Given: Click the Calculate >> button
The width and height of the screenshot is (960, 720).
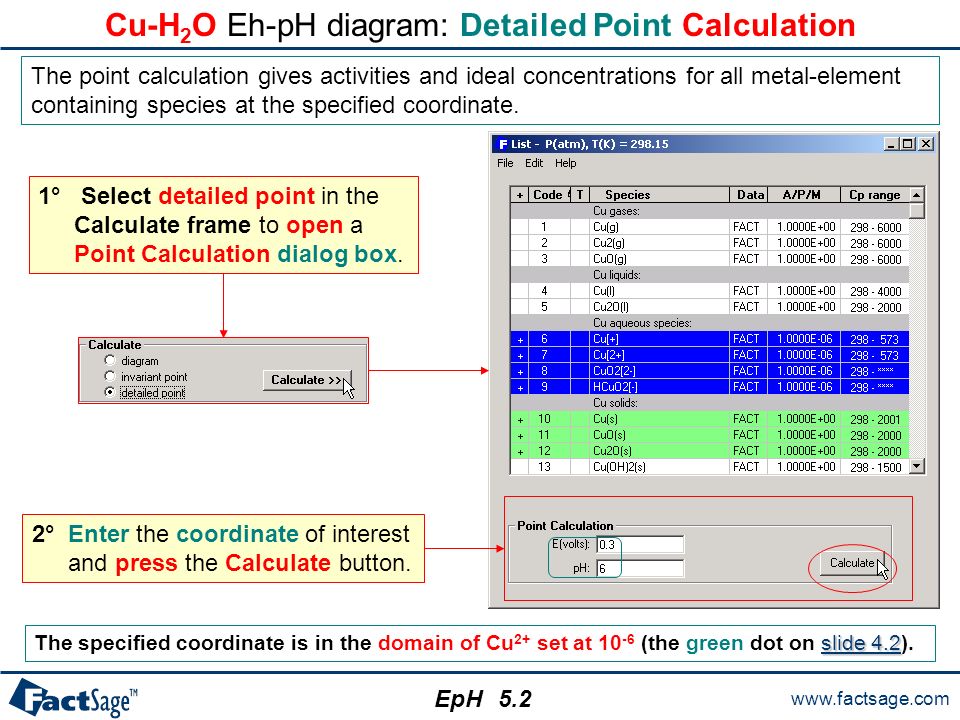Looking at the screenshot, I should click(x=307, y=380).
